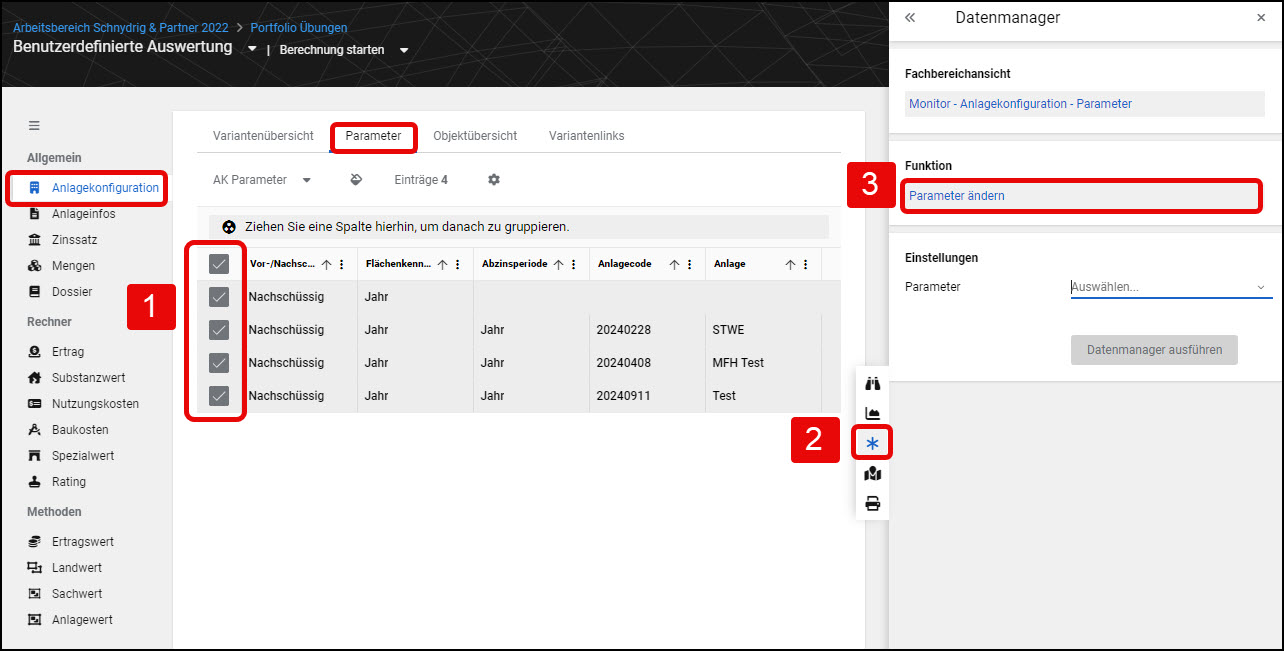
Task: Uncheck the MFH Test row checkbox
Action: click(219, 363)
